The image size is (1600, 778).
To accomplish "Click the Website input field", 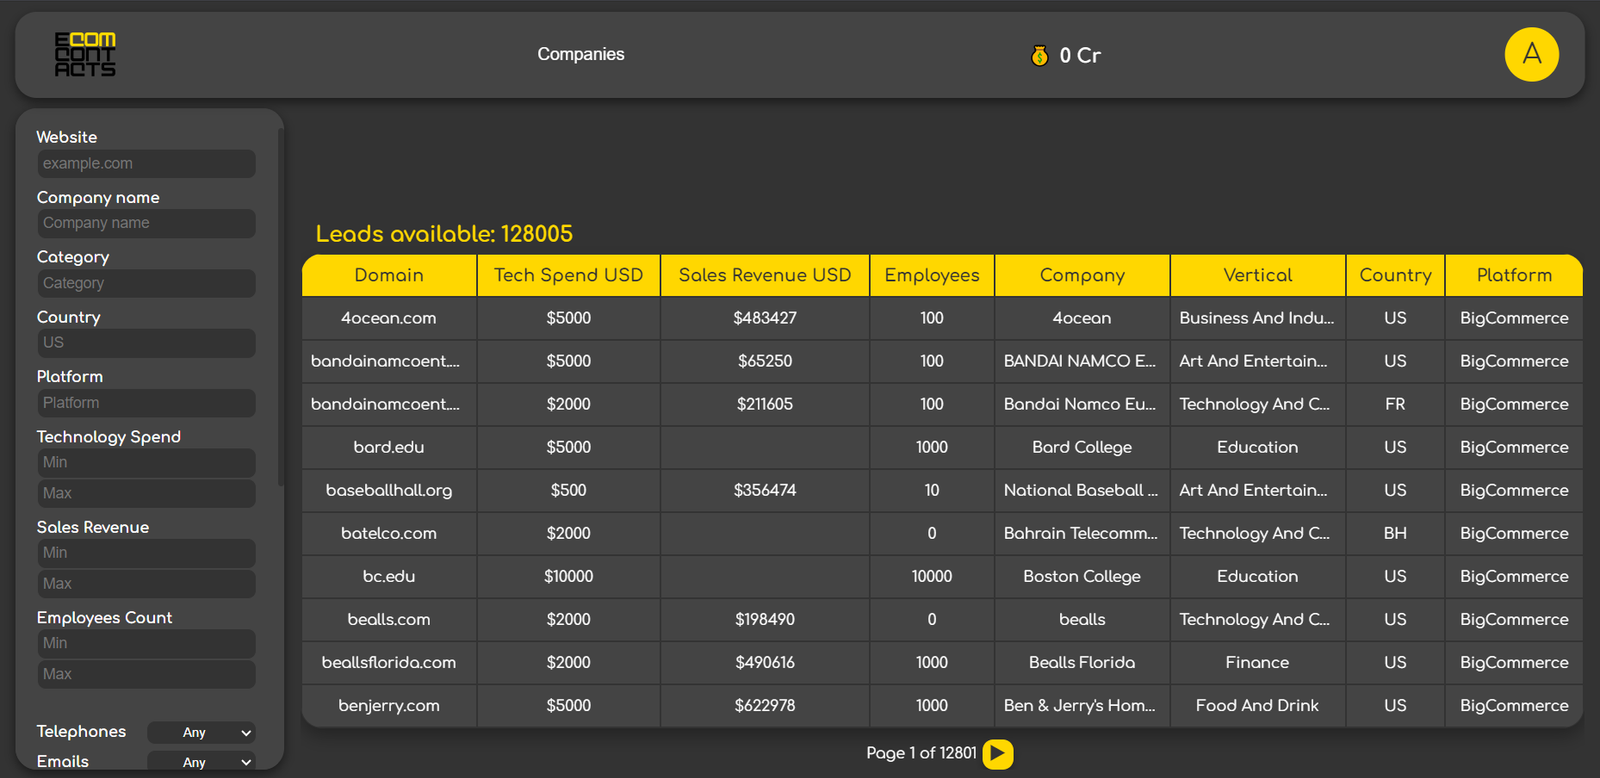I will (146, 164).
